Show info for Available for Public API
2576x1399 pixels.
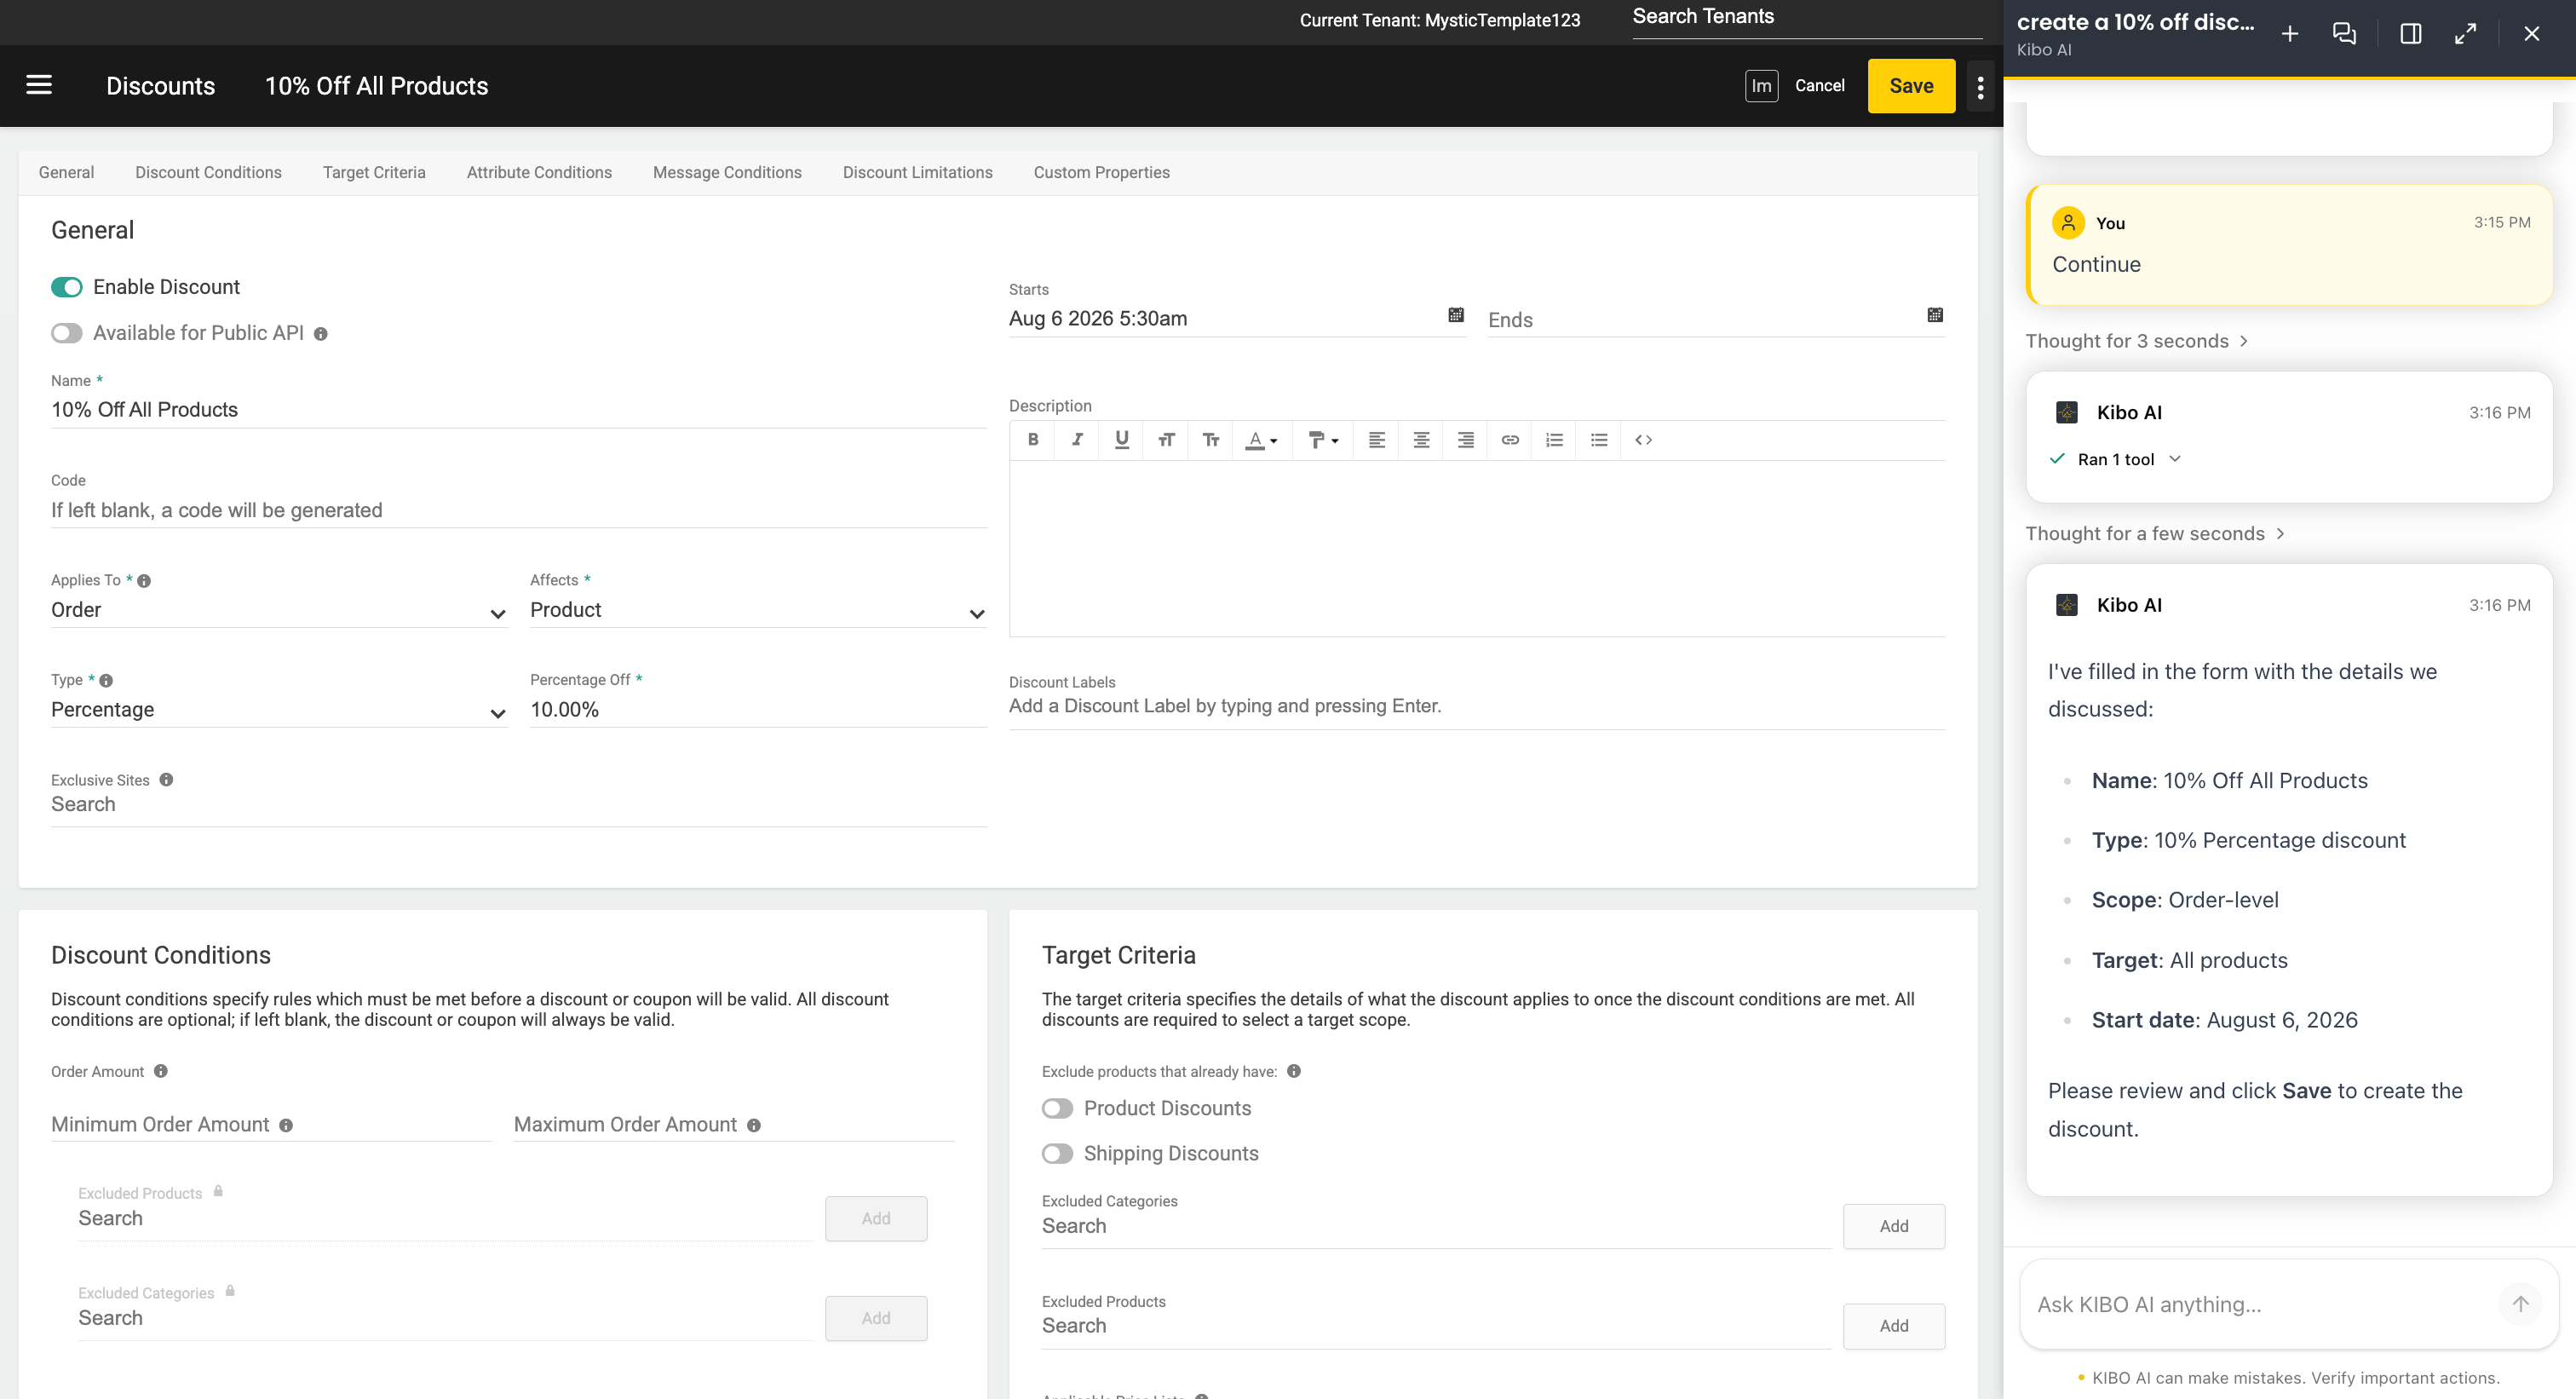coord(320,334)
